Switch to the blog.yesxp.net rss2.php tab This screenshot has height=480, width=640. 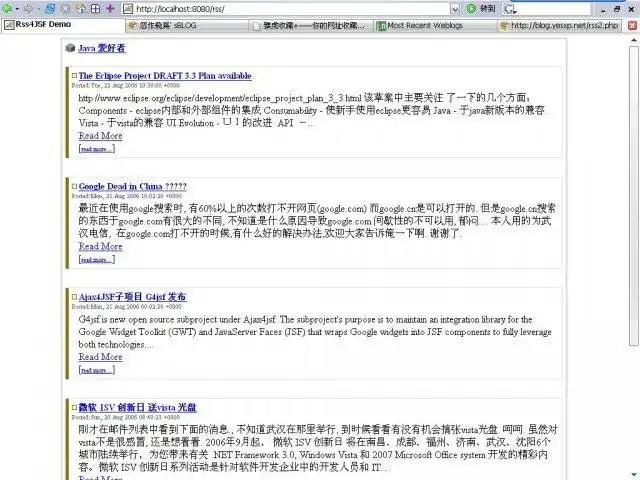point(560,25)
